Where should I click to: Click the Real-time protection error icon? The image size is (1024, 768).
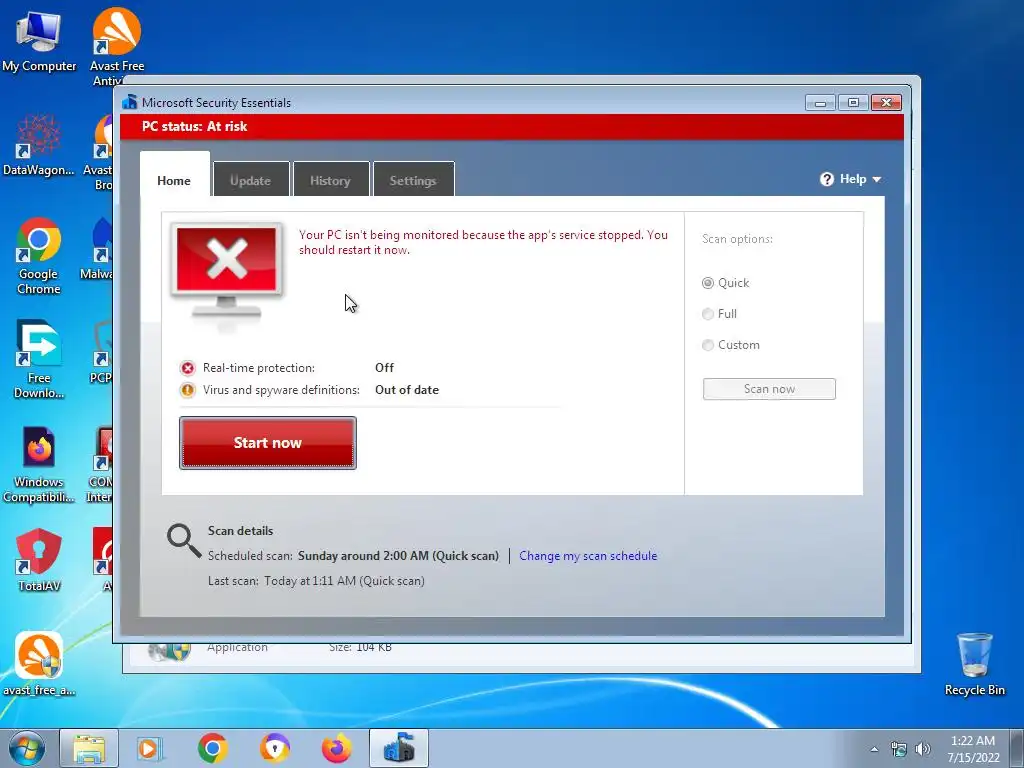coord(188,368)
